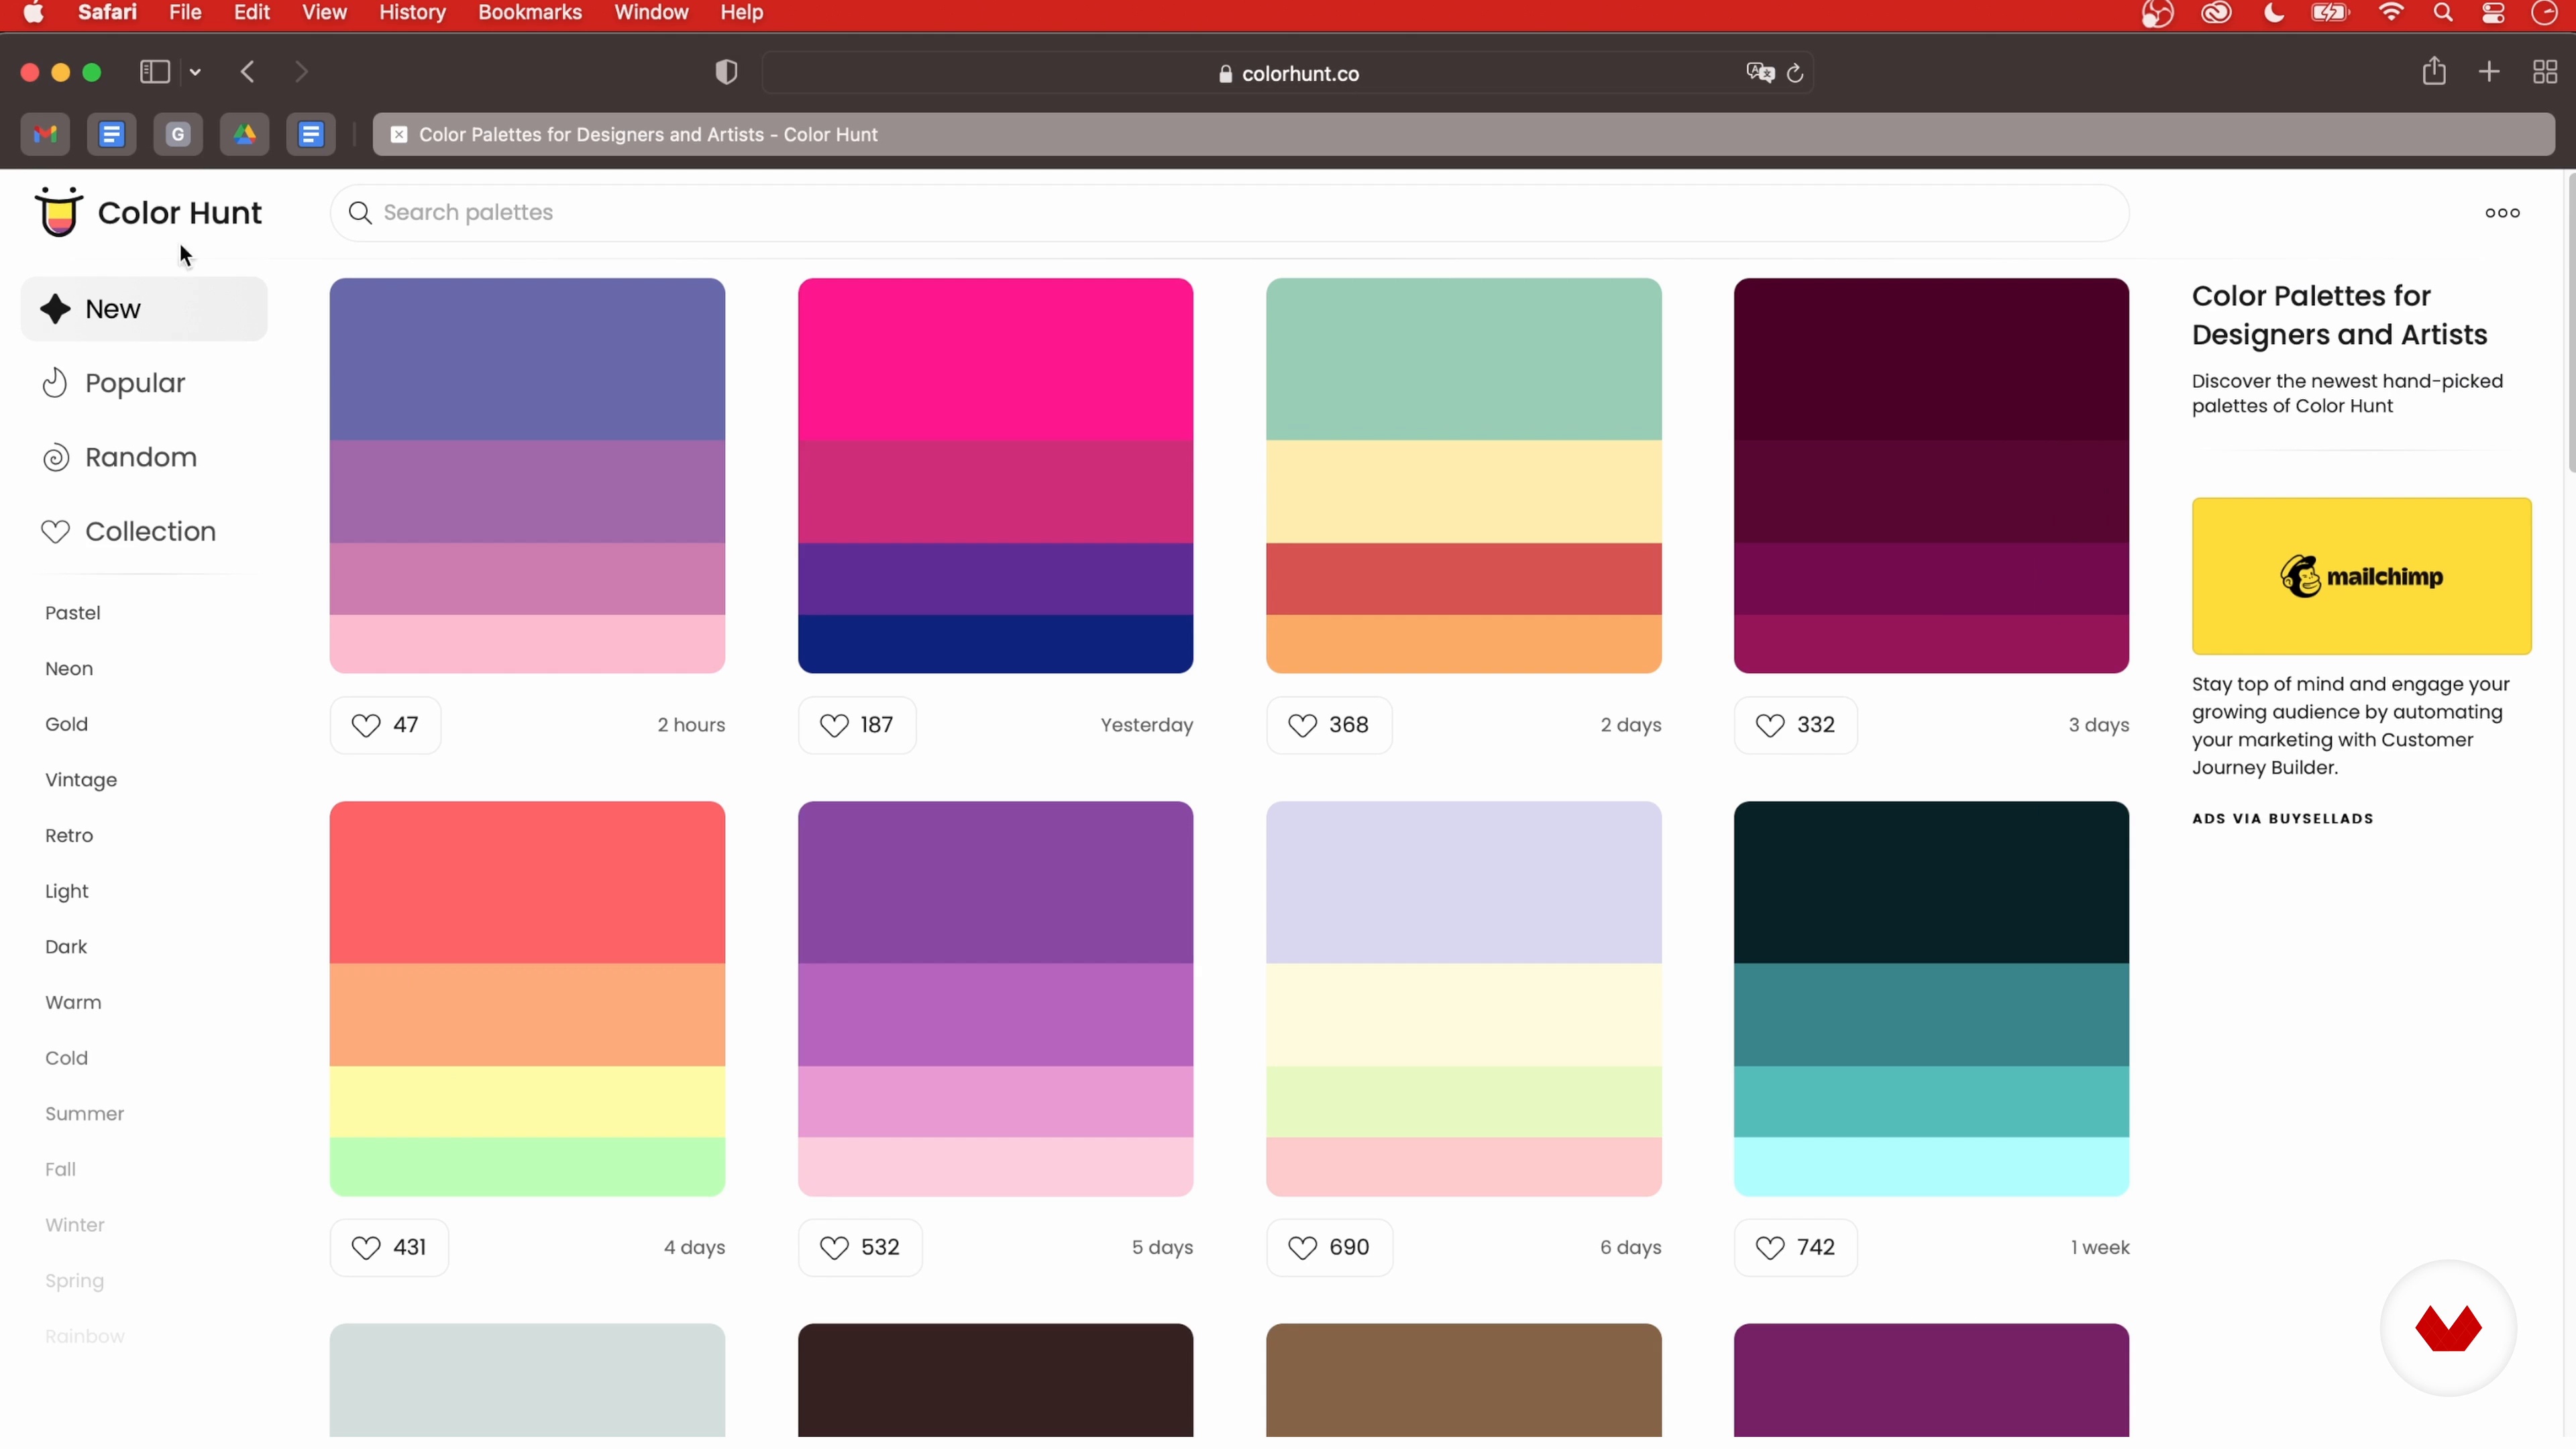The width and height of the screenshot is (2576, 1449).
Task: Open the gray G pinned tab
Action: pos(178,134)
